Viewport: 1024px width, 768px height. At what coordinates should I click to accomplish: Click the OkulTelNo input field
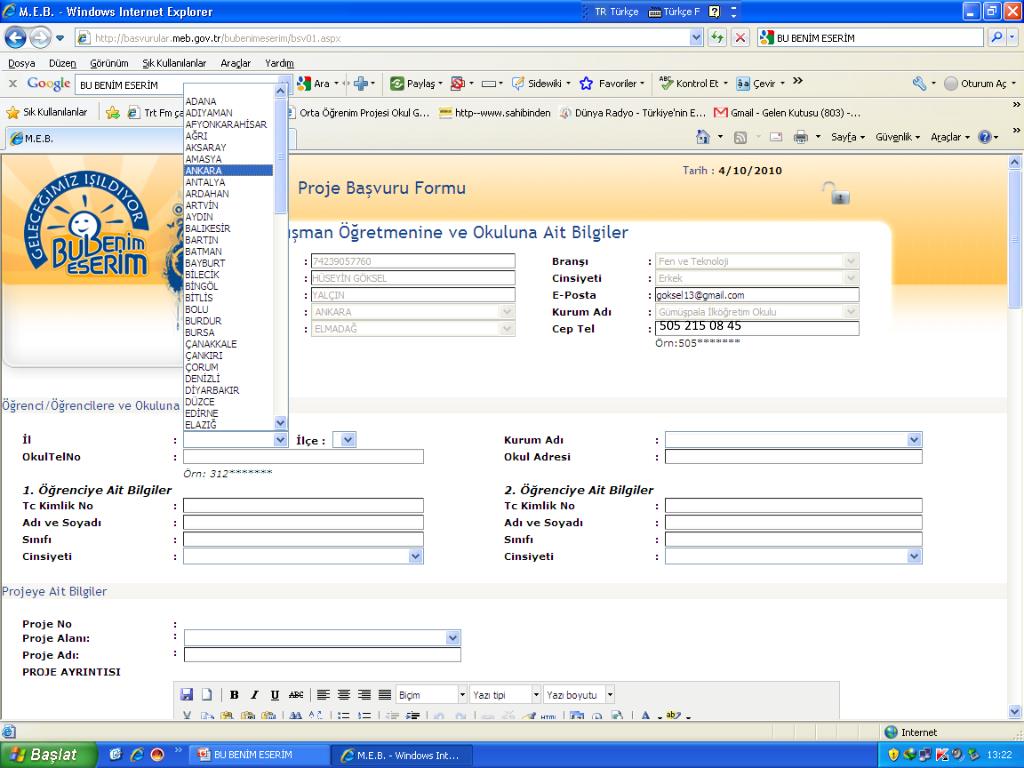pyautogui.click(x=303, y=456)
